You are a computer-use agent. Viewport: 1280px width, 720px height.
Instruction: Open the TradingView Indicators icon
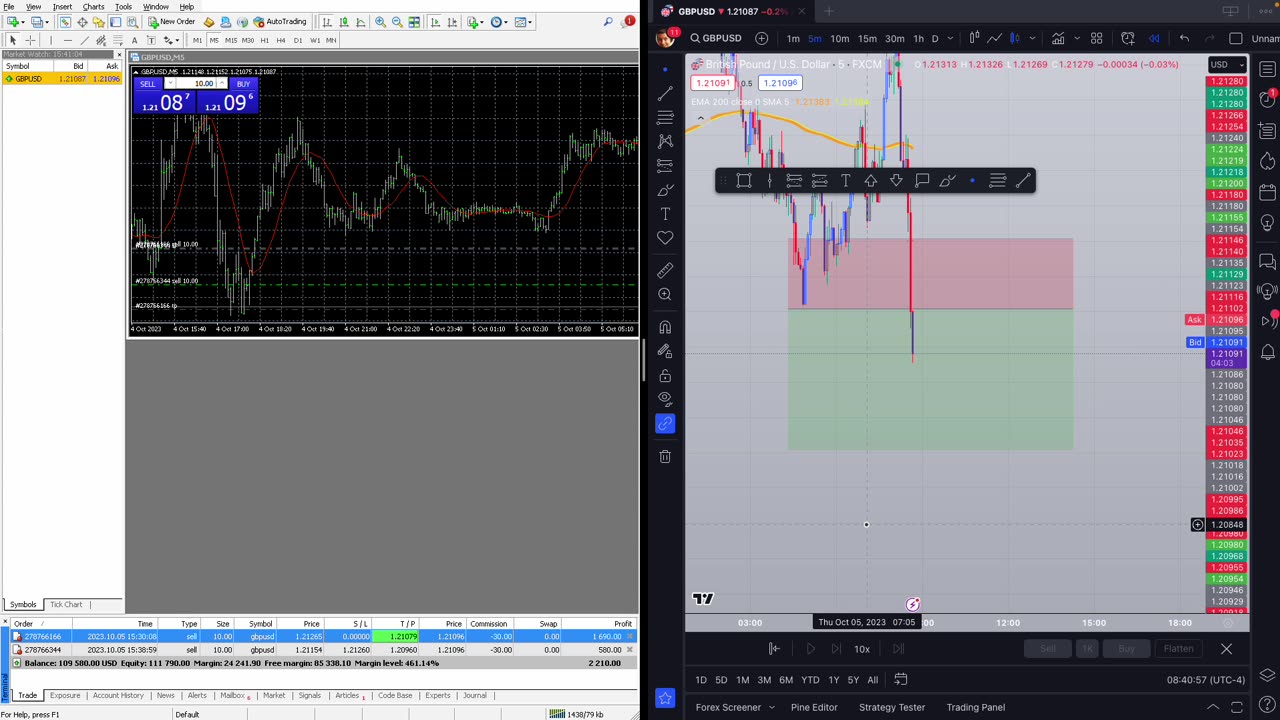1058,38
